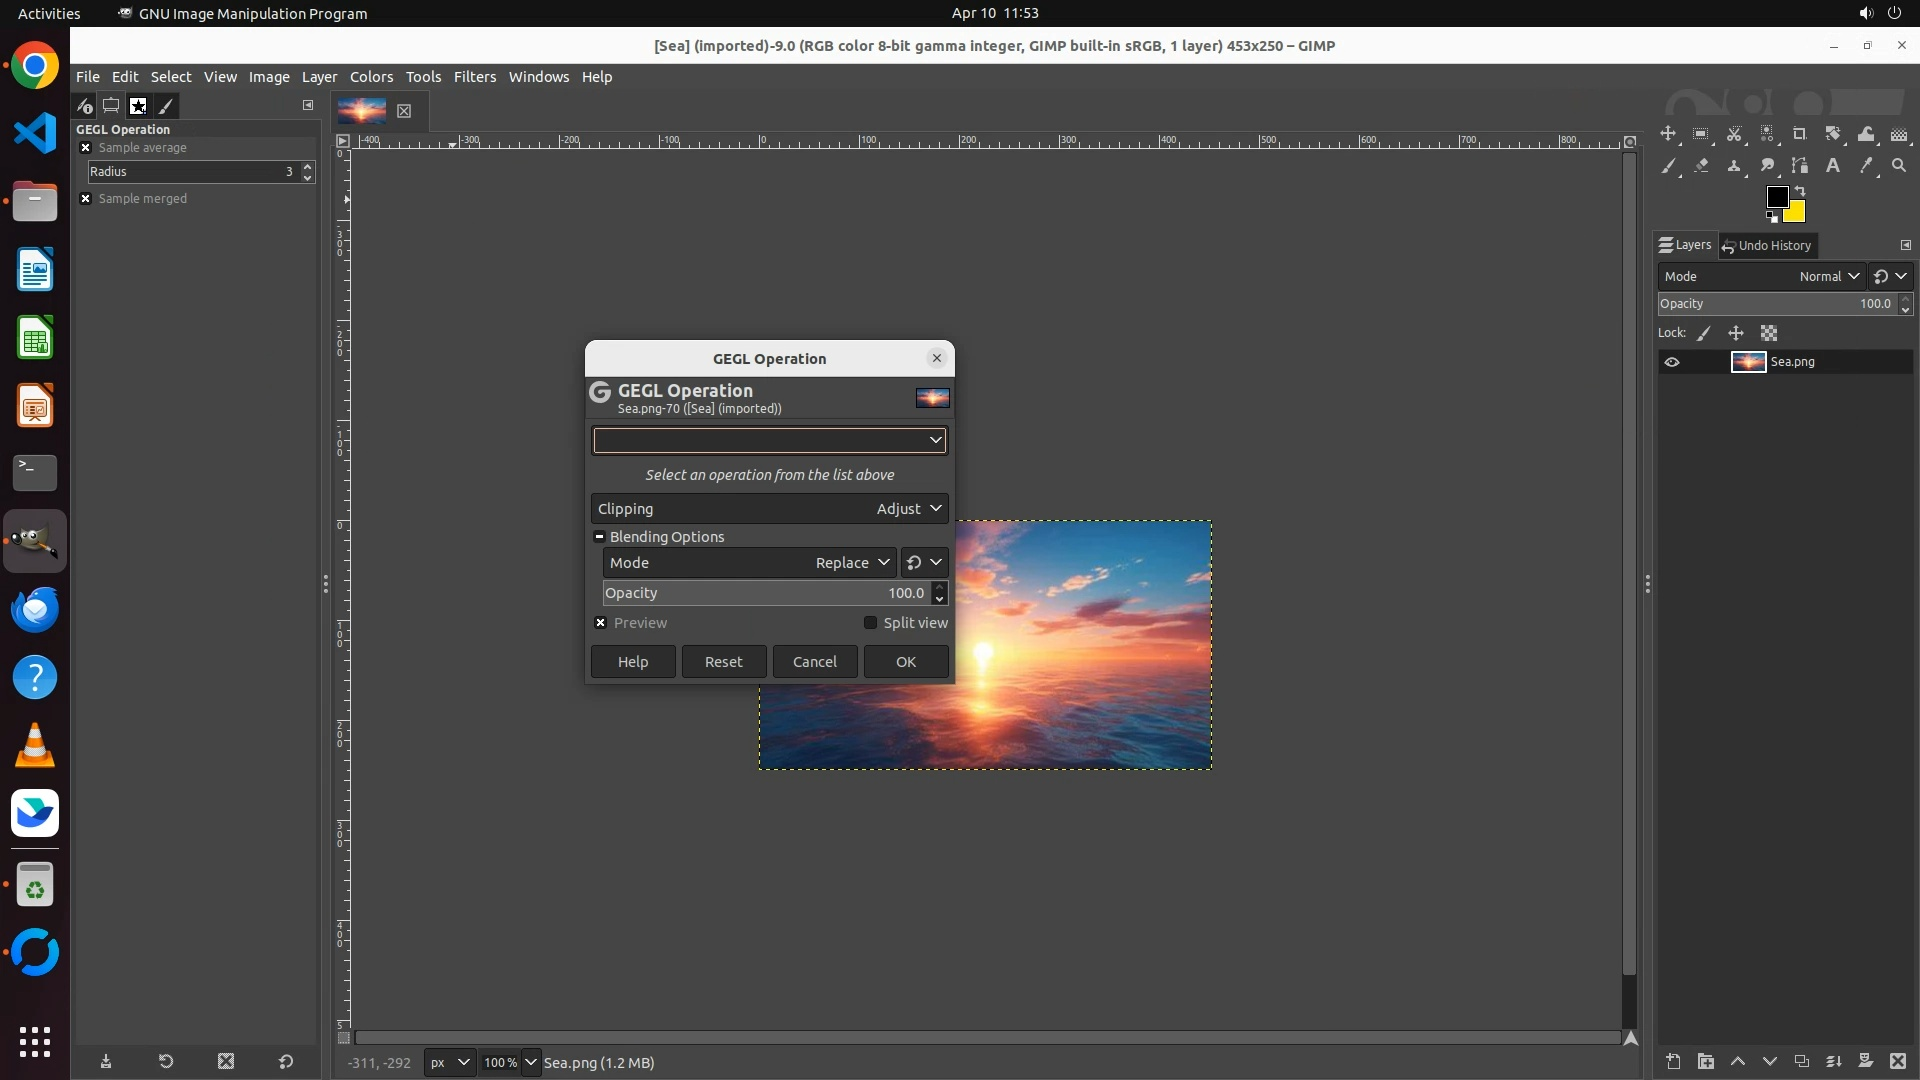This screenshot has height=1080, width=1920.
Task: Open the Clipping Adjust dropdown
Action: click(908, 509)
